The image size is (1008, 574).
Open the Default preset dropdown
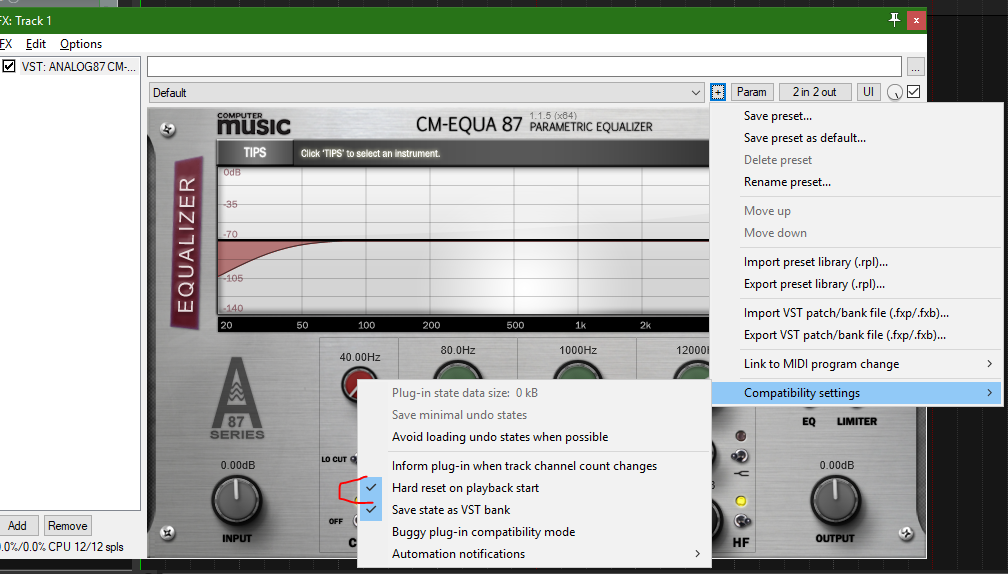click(x=428, y=93)
